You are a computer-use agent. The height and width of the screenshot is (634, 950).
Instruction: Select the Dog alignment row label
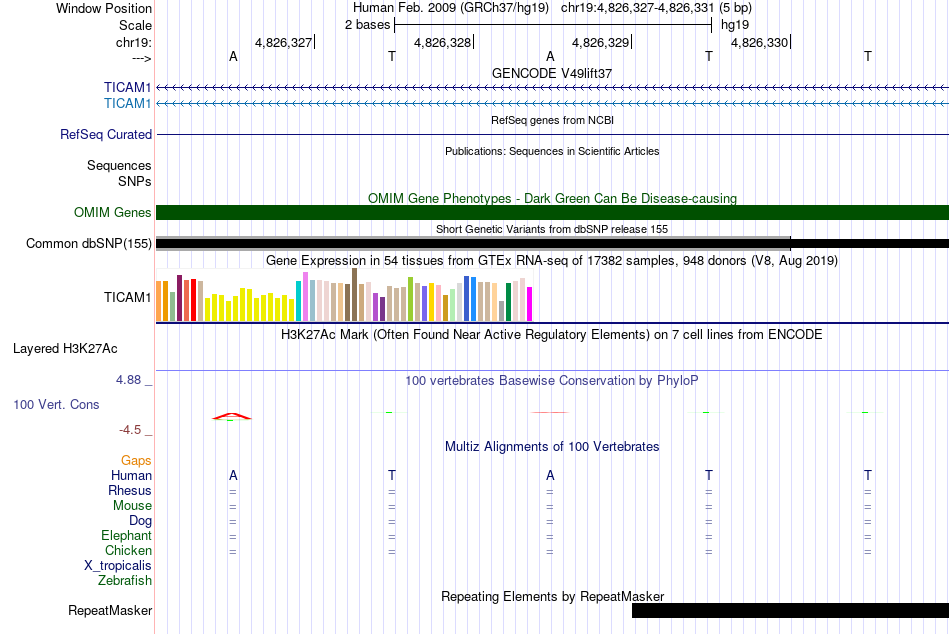click(140, 521)
